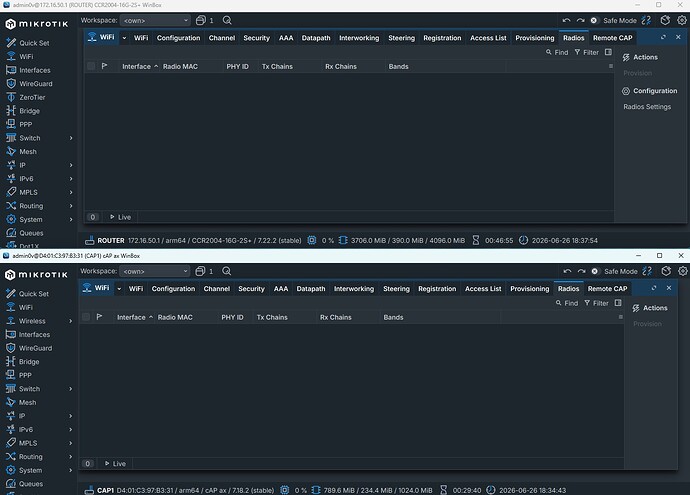The height and width of the screenshot is (495, 690).
Task: Sort by Interface column in ROUTER table
Action: [x=139, y=66]
